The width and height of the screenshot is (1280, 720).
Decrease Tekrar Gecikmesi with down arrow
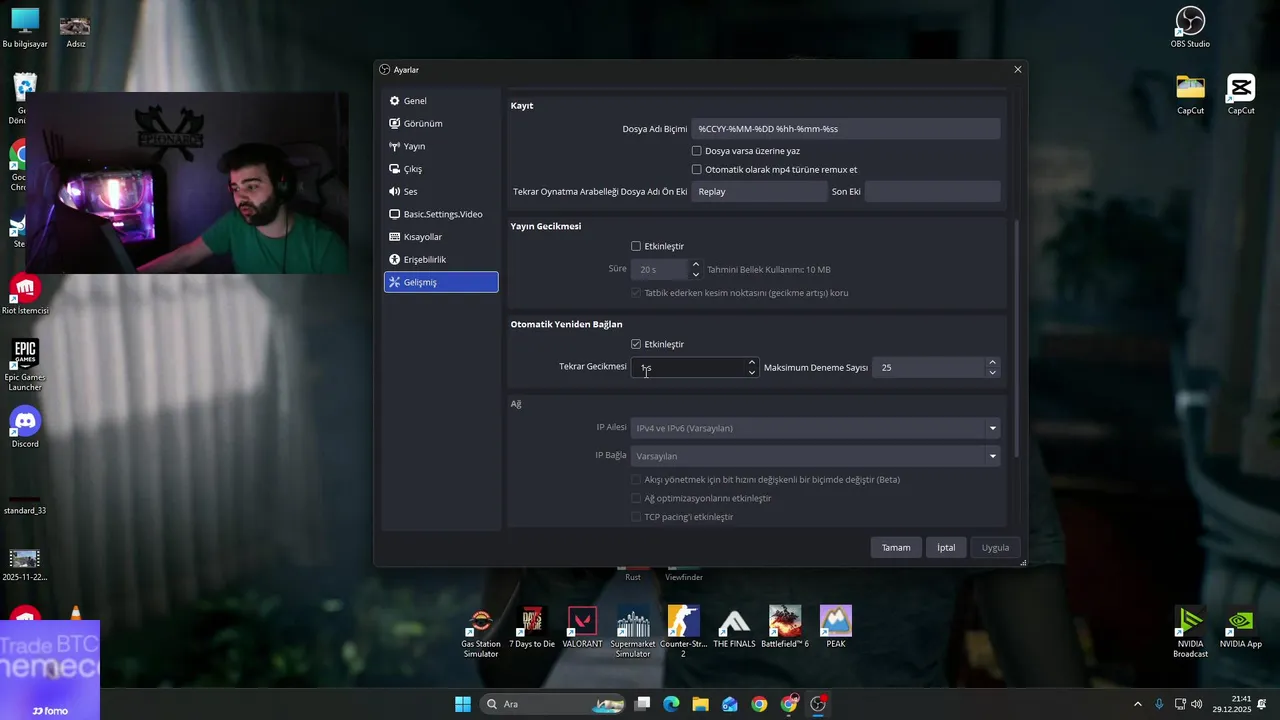(x=752, y=373)
